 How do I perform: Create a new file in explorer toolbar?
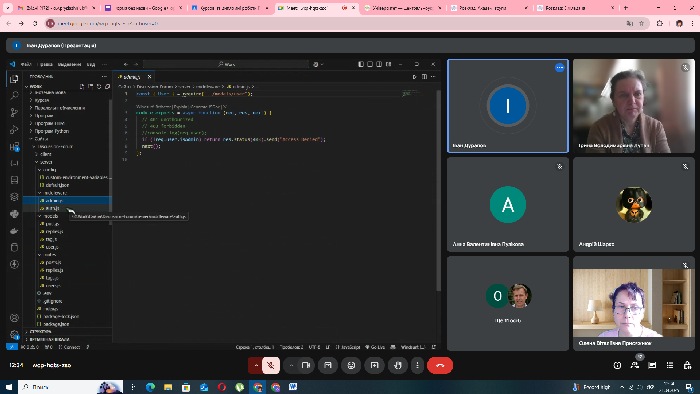click(x=82, y=87)
